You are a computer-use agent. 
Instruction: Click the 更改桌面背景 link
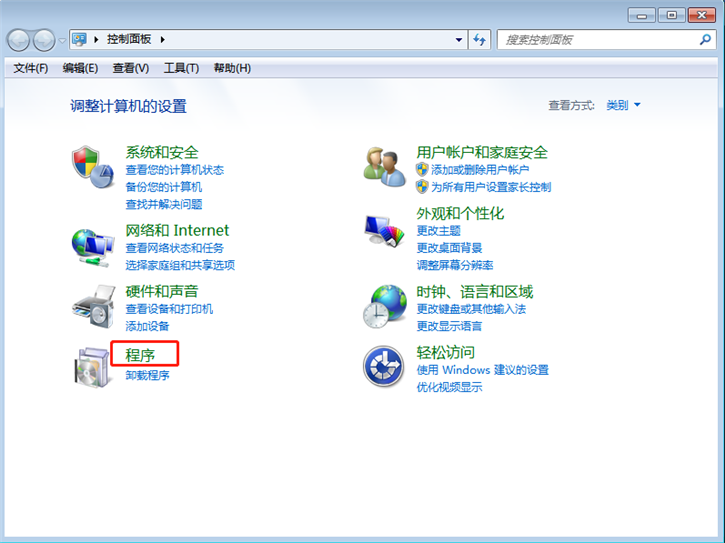[x=449, y=248]
